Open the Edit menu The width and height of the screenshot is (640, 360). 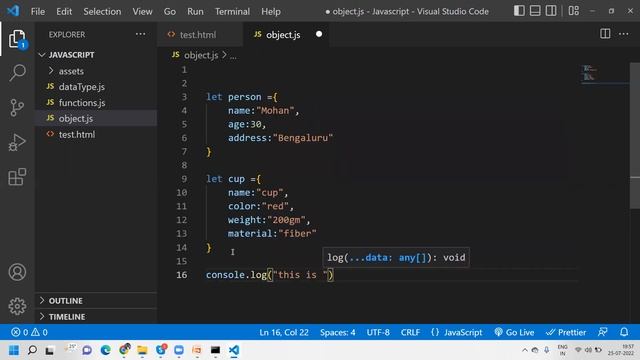[x=64, y=11]
